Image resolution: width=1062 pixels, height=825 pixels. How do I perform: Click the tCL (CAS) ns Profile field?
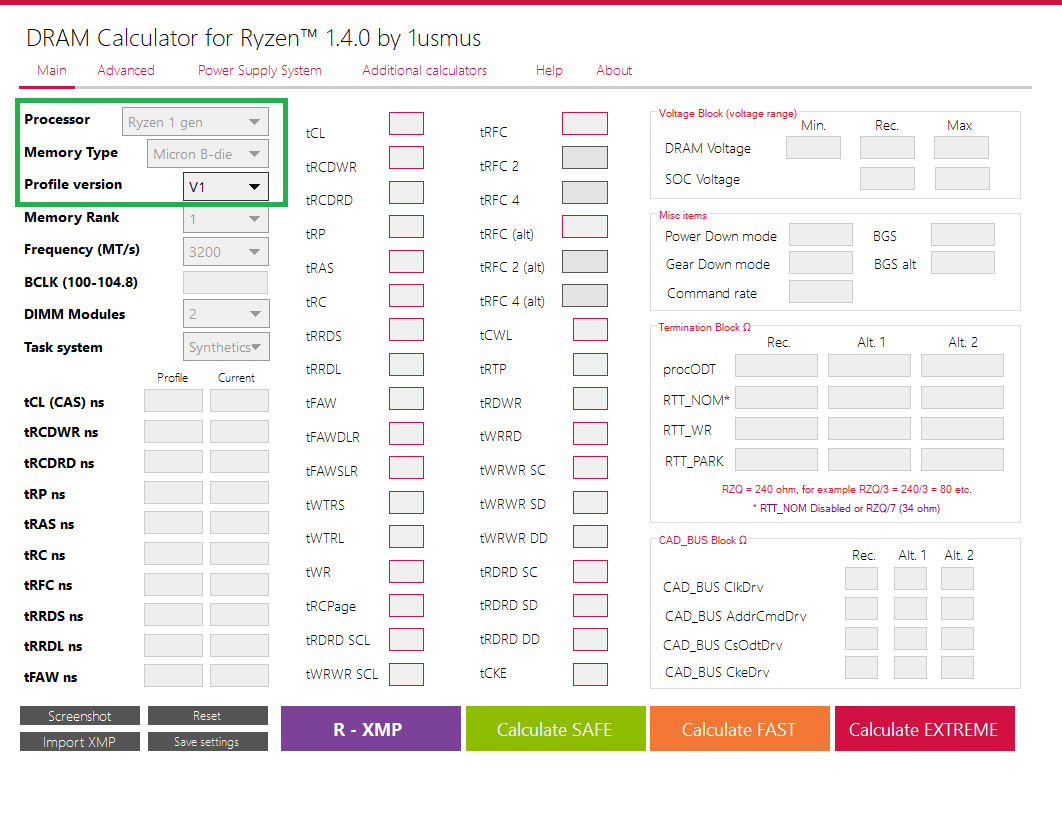tap(173, 400)
